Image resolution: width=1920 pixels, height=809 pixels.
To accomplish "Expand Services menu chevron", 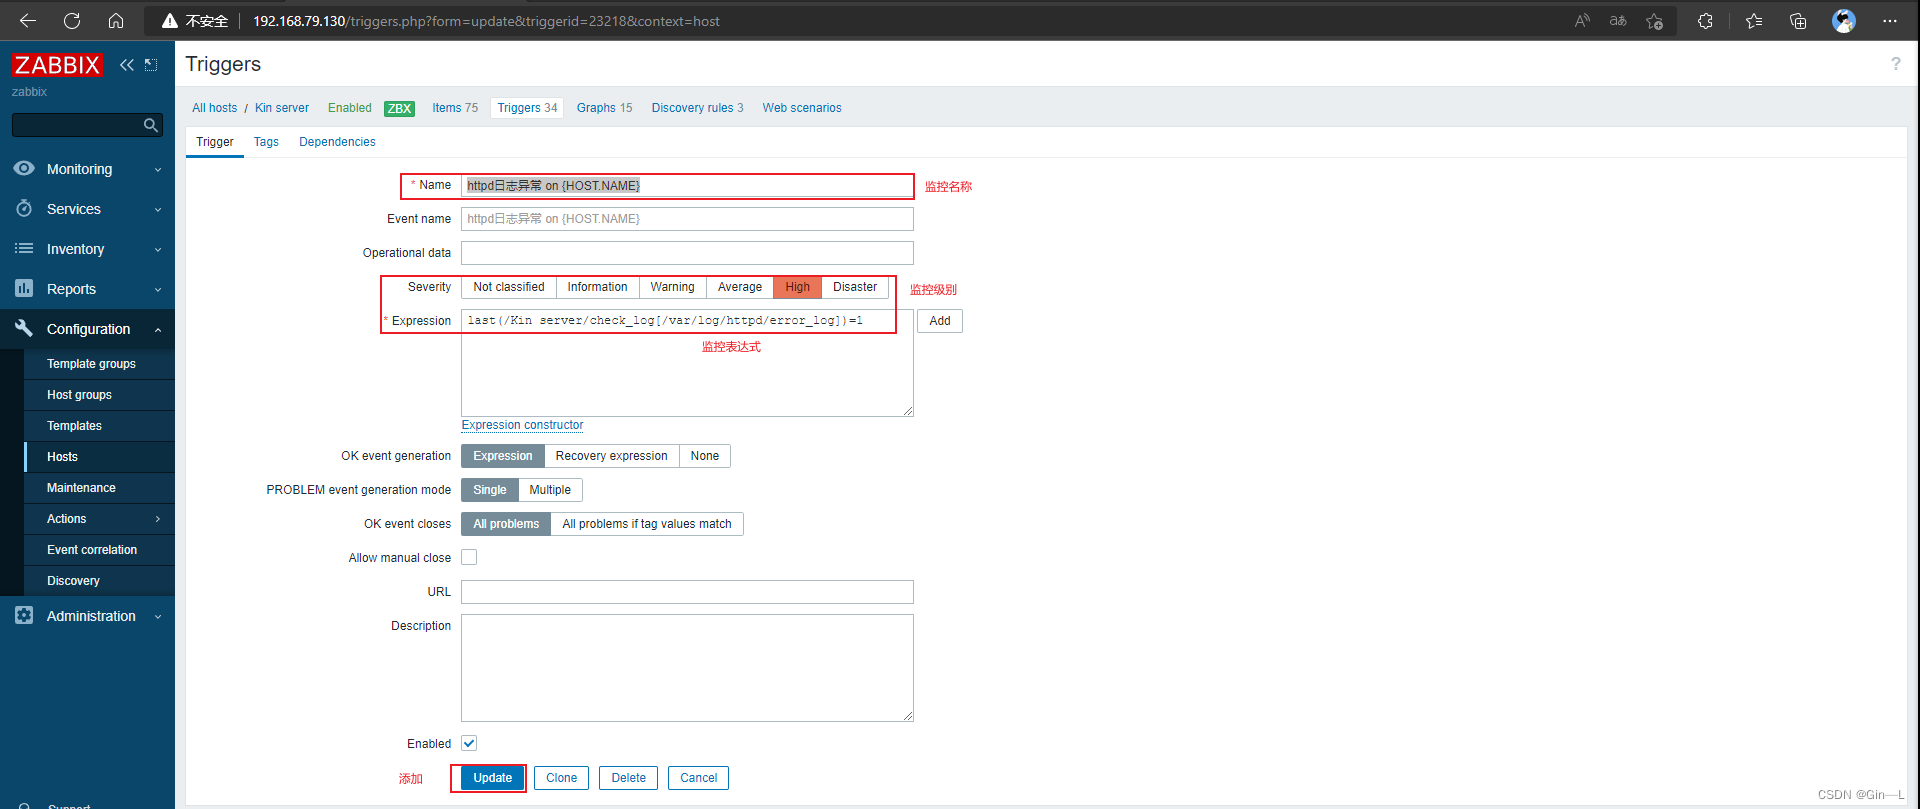I will click(x=158, y=210).
